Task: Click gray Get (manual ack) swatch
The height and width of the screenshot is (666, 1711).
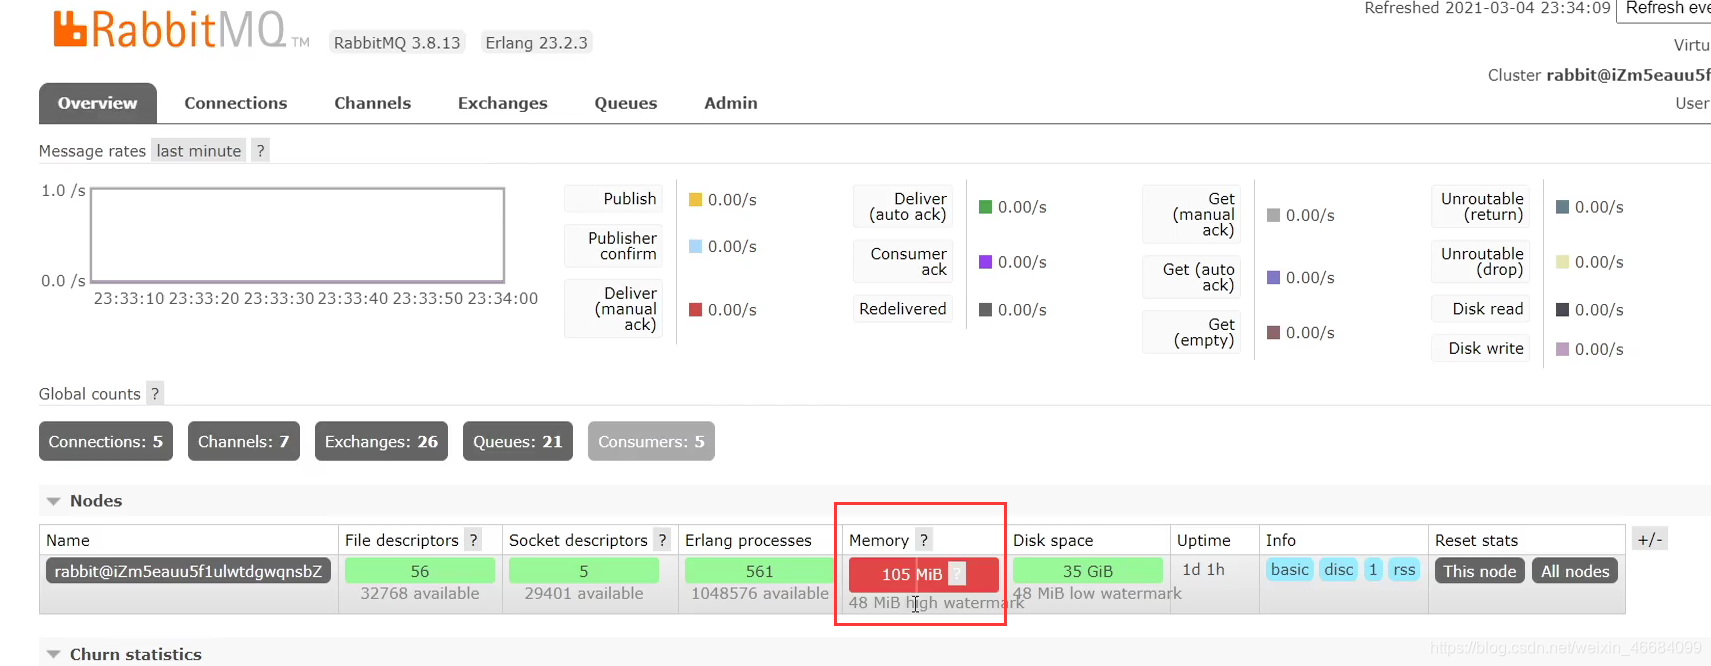Action: [1274, 215]
